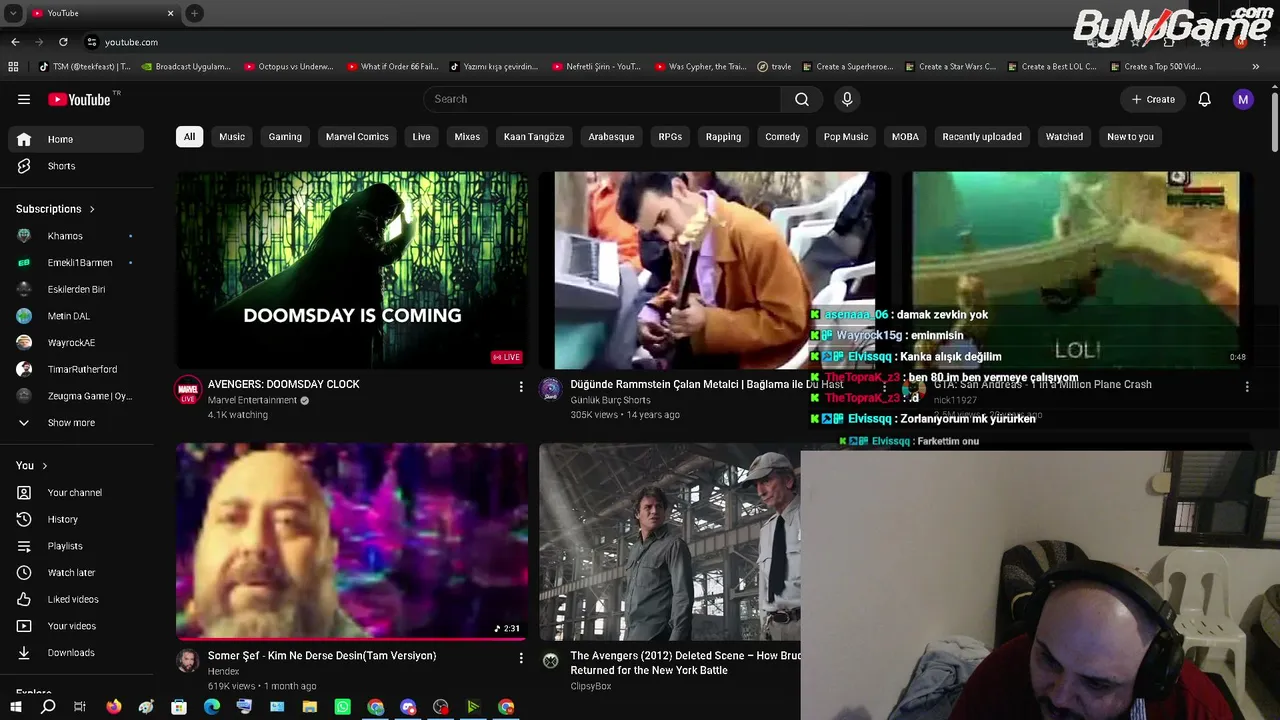
Task: Open WhatsApp from the taskbar
Action: 343,707
